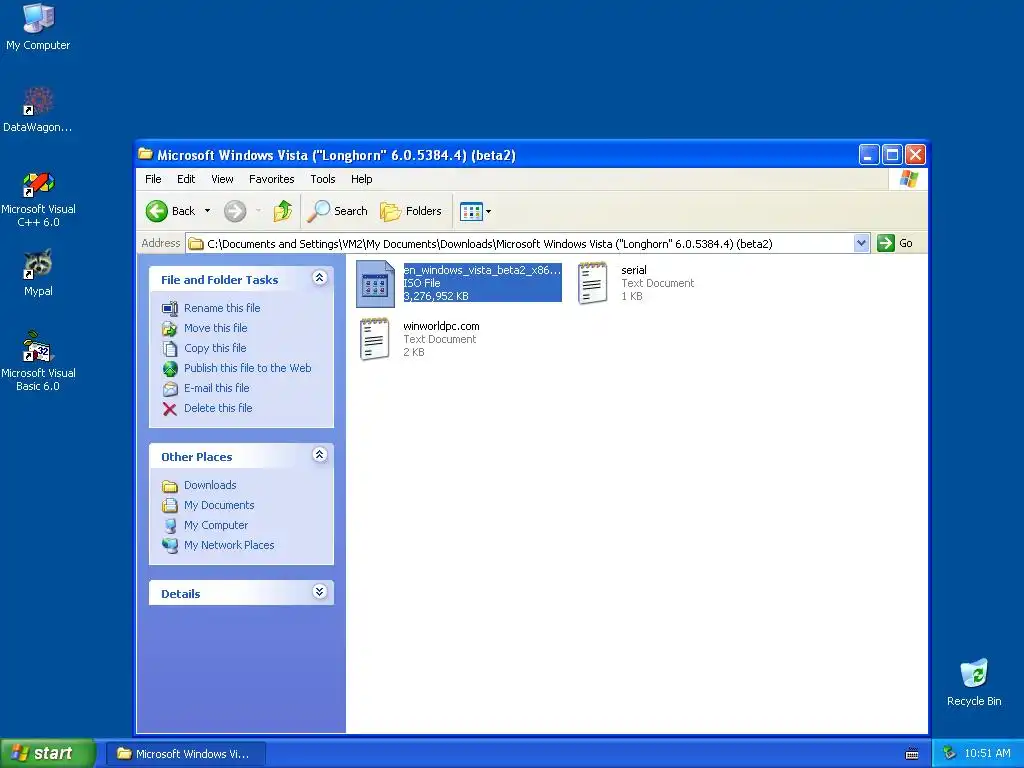Click the Start button
The width and height of the screenshot is (1024, 768).
pyautogui.click(x=47, y=753)
